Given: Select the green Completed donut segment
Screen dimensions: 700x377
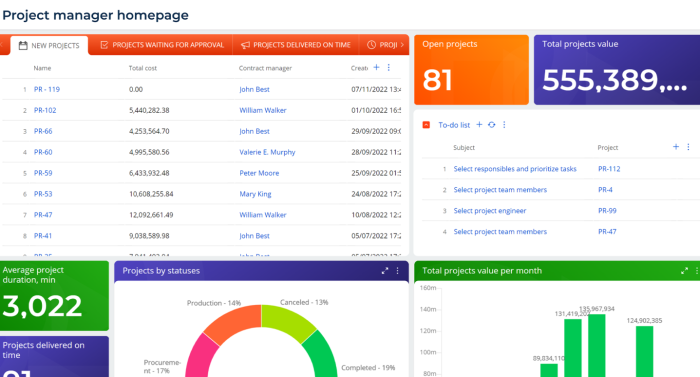Looking at the screenshot, I should tap(322, 355).
